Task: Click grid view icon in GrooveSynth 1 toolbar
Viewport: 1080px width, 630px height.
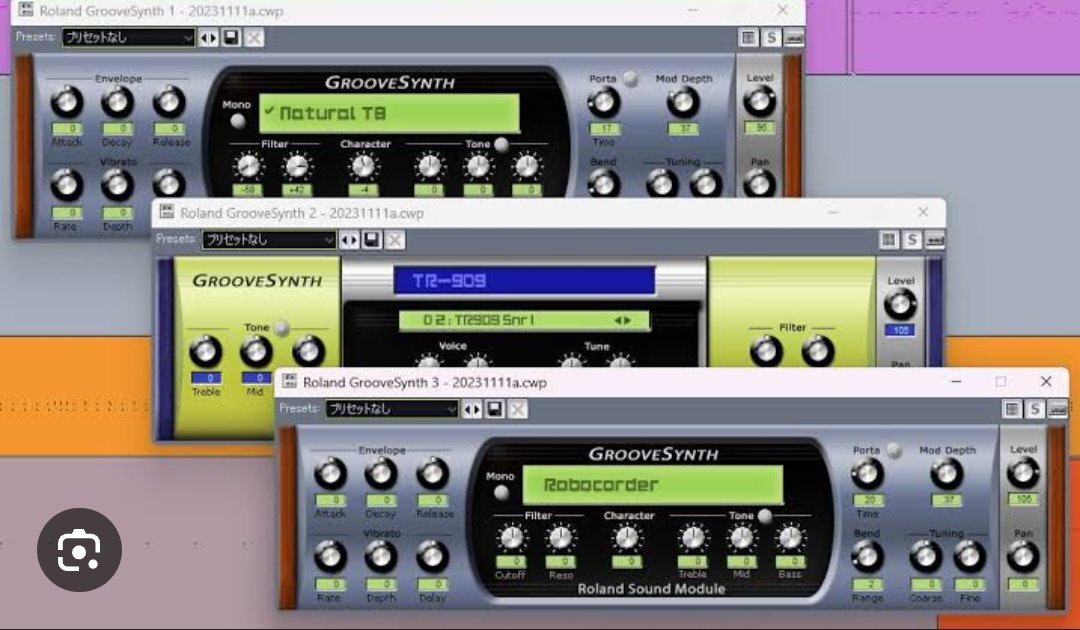Action: 749,37
